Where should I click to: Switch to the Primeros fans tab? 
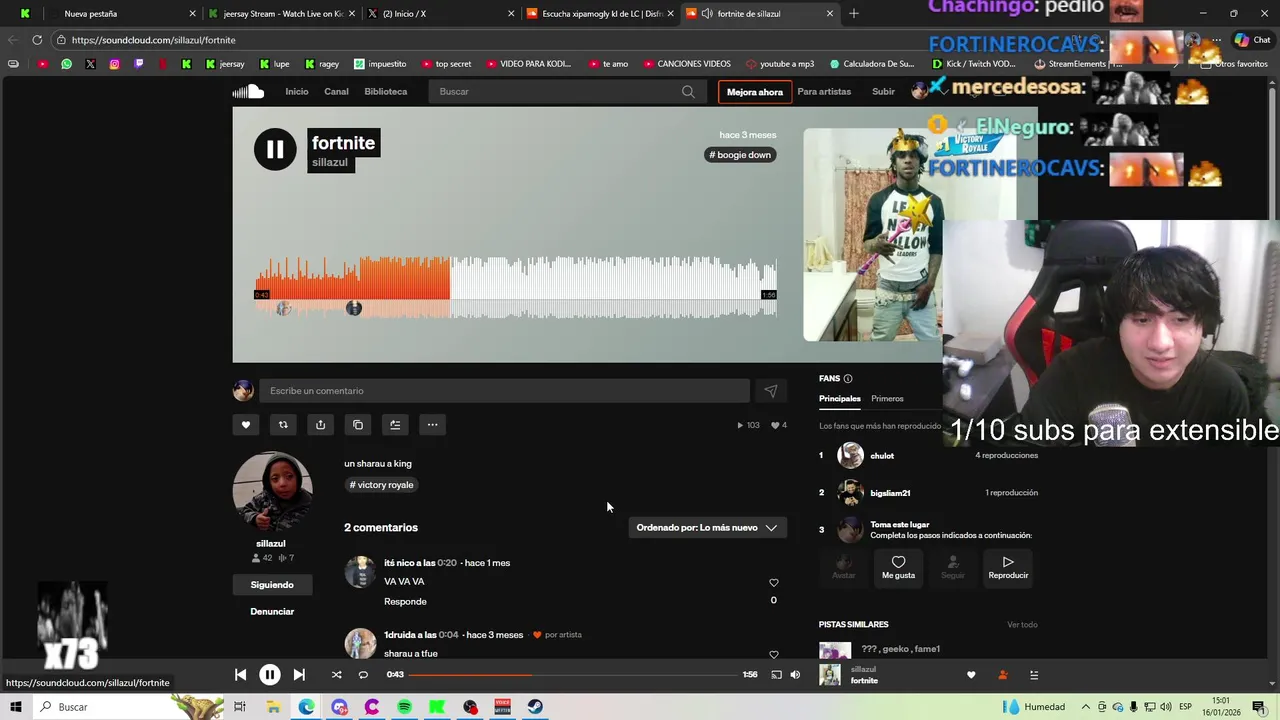point(887,399)
